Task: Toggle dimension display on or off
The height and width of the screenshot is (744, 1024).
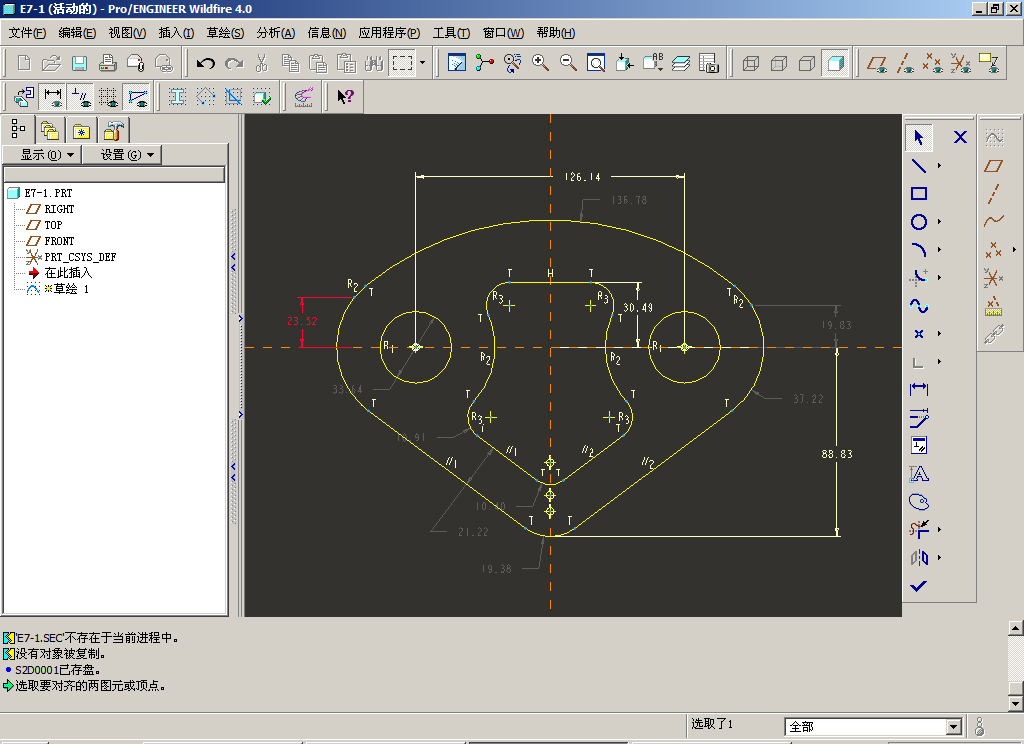Action: point(53,97)
